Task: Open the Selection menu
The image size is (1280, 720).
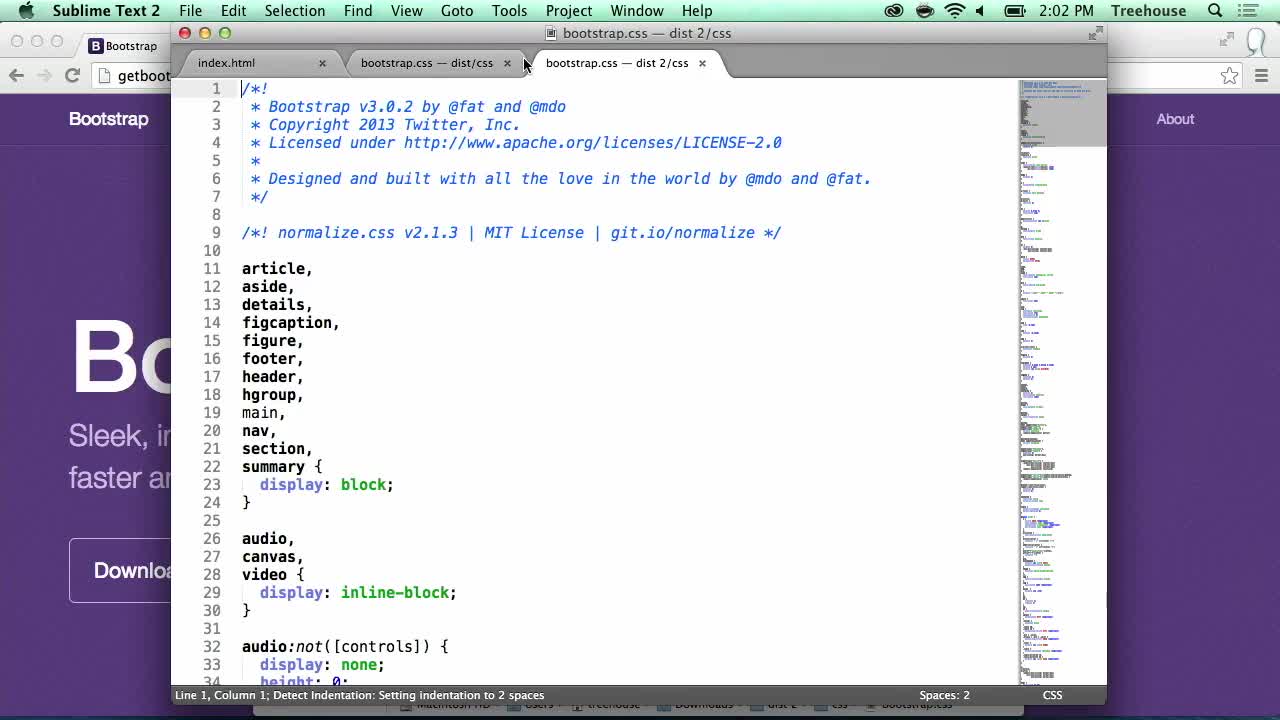Action: (294, 11)
